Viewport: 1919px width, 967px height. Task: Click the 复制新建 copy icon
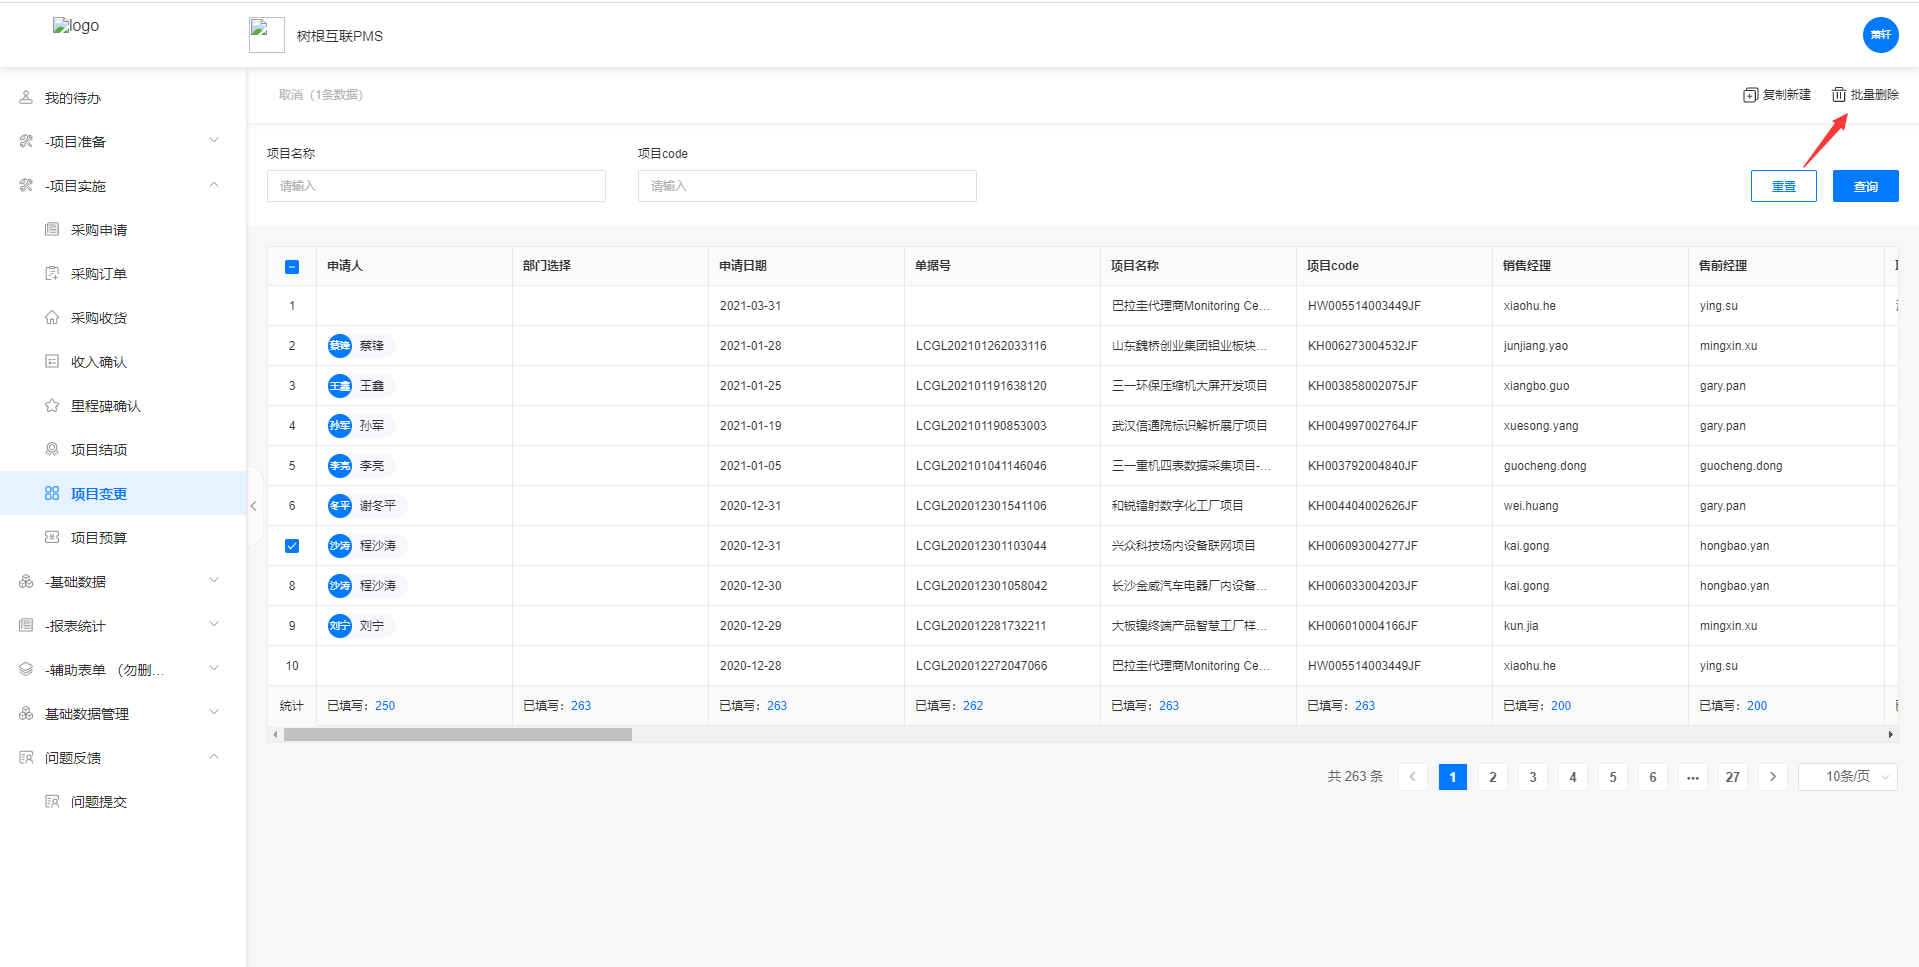coord(1750,95)
